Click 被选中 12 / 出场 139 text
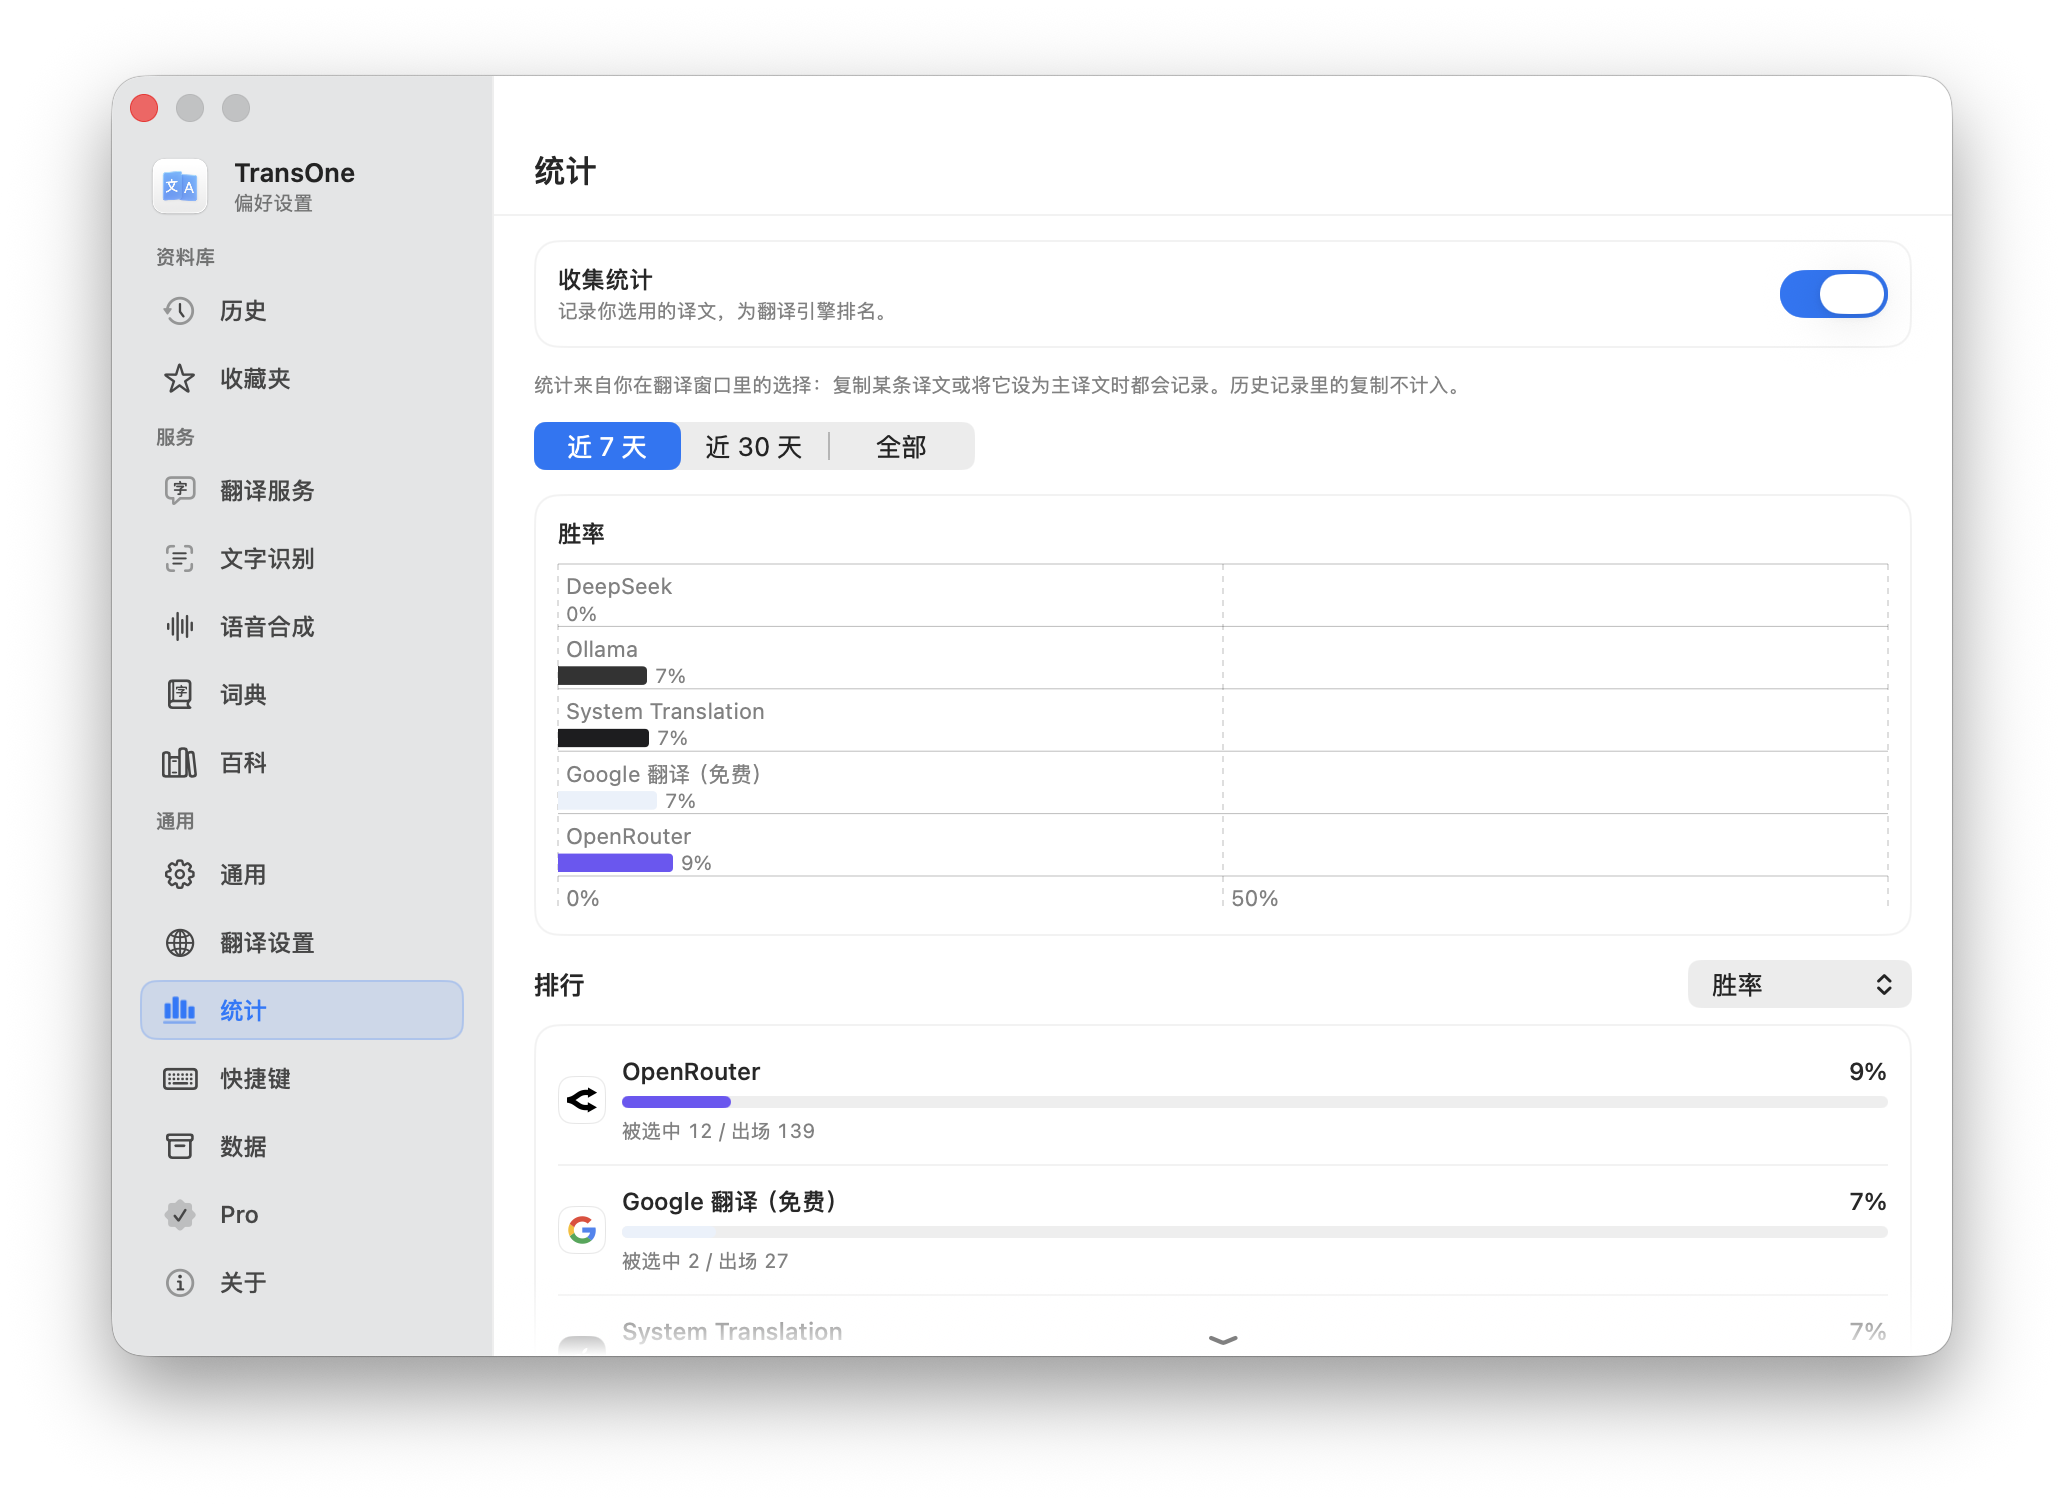2064x1504 pixels. (x=718, y=1131)
